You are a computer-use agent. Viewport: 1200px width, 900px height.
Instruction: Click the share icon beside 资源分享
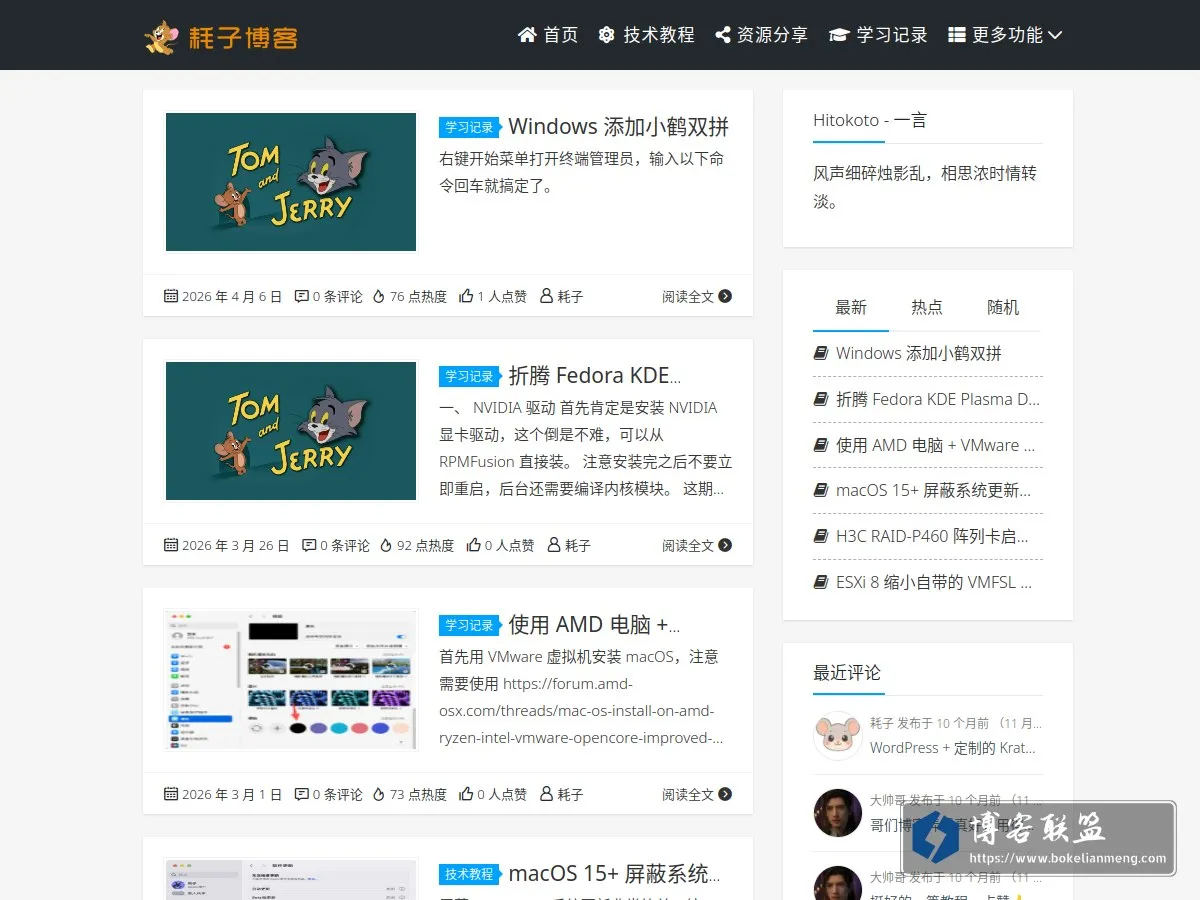click(722, 35)
